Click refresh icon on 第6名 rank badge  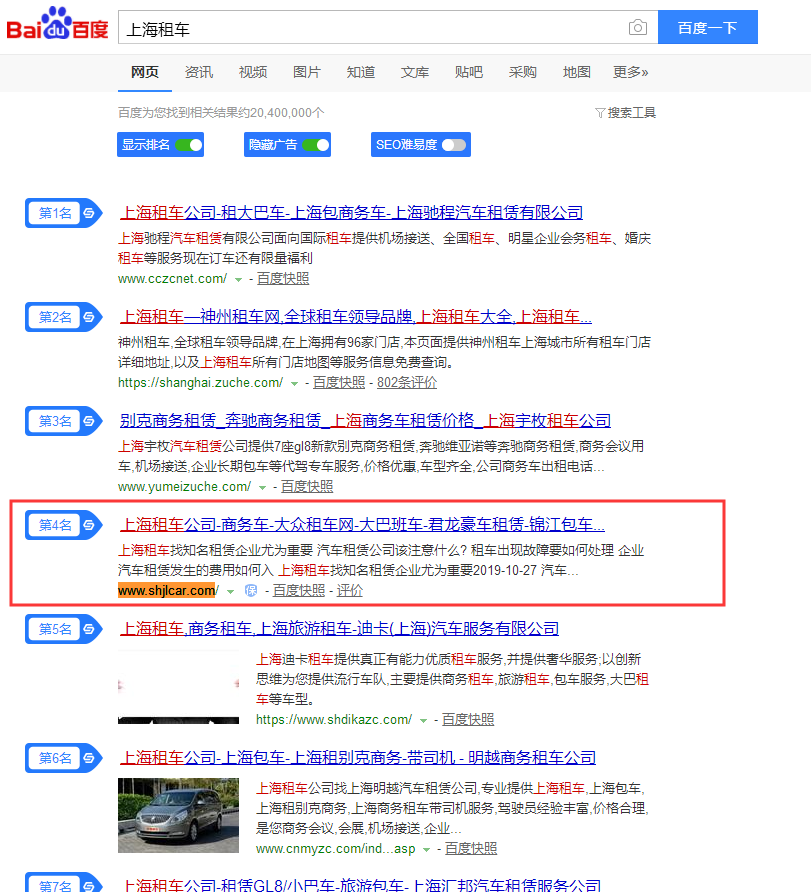pos(89,758)
